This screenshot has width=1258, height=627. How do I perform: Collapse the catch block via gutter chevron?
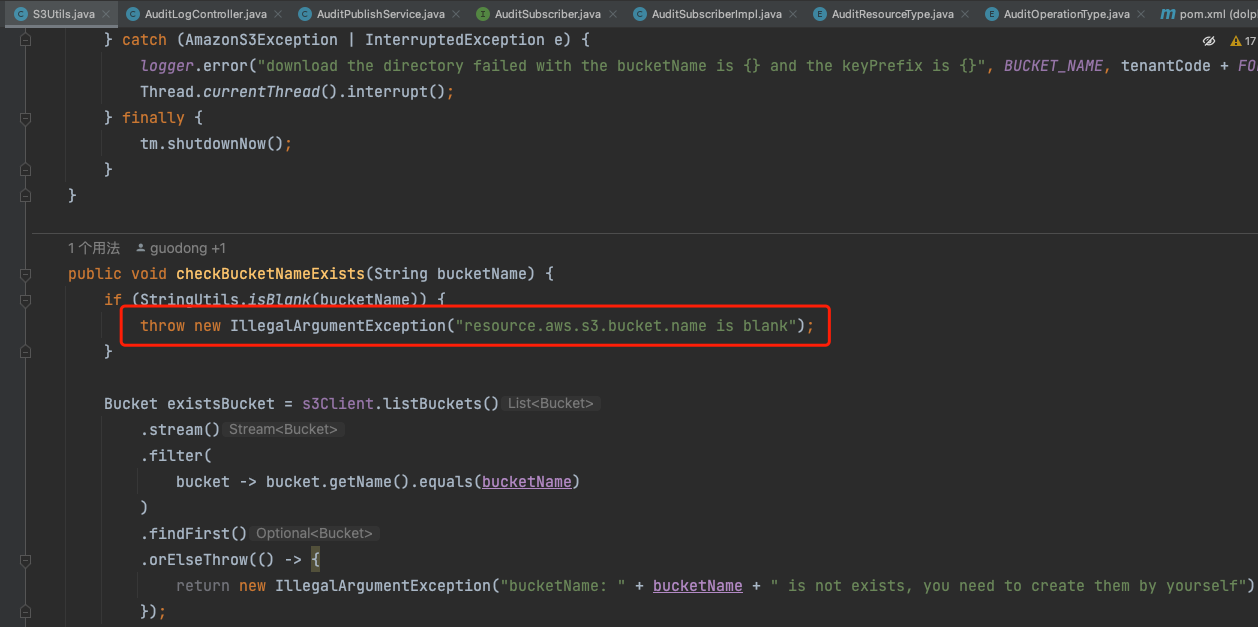pos(25,39)
